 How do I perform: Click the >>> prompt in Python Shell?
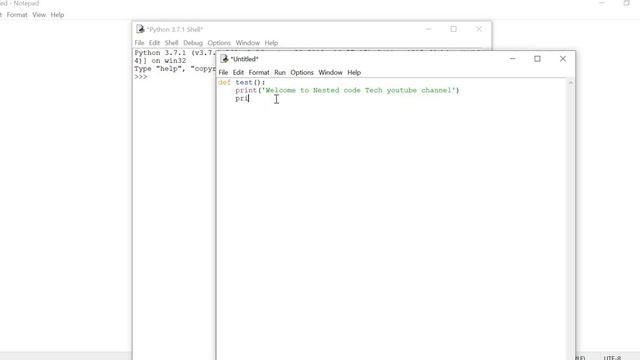[140, 77]
